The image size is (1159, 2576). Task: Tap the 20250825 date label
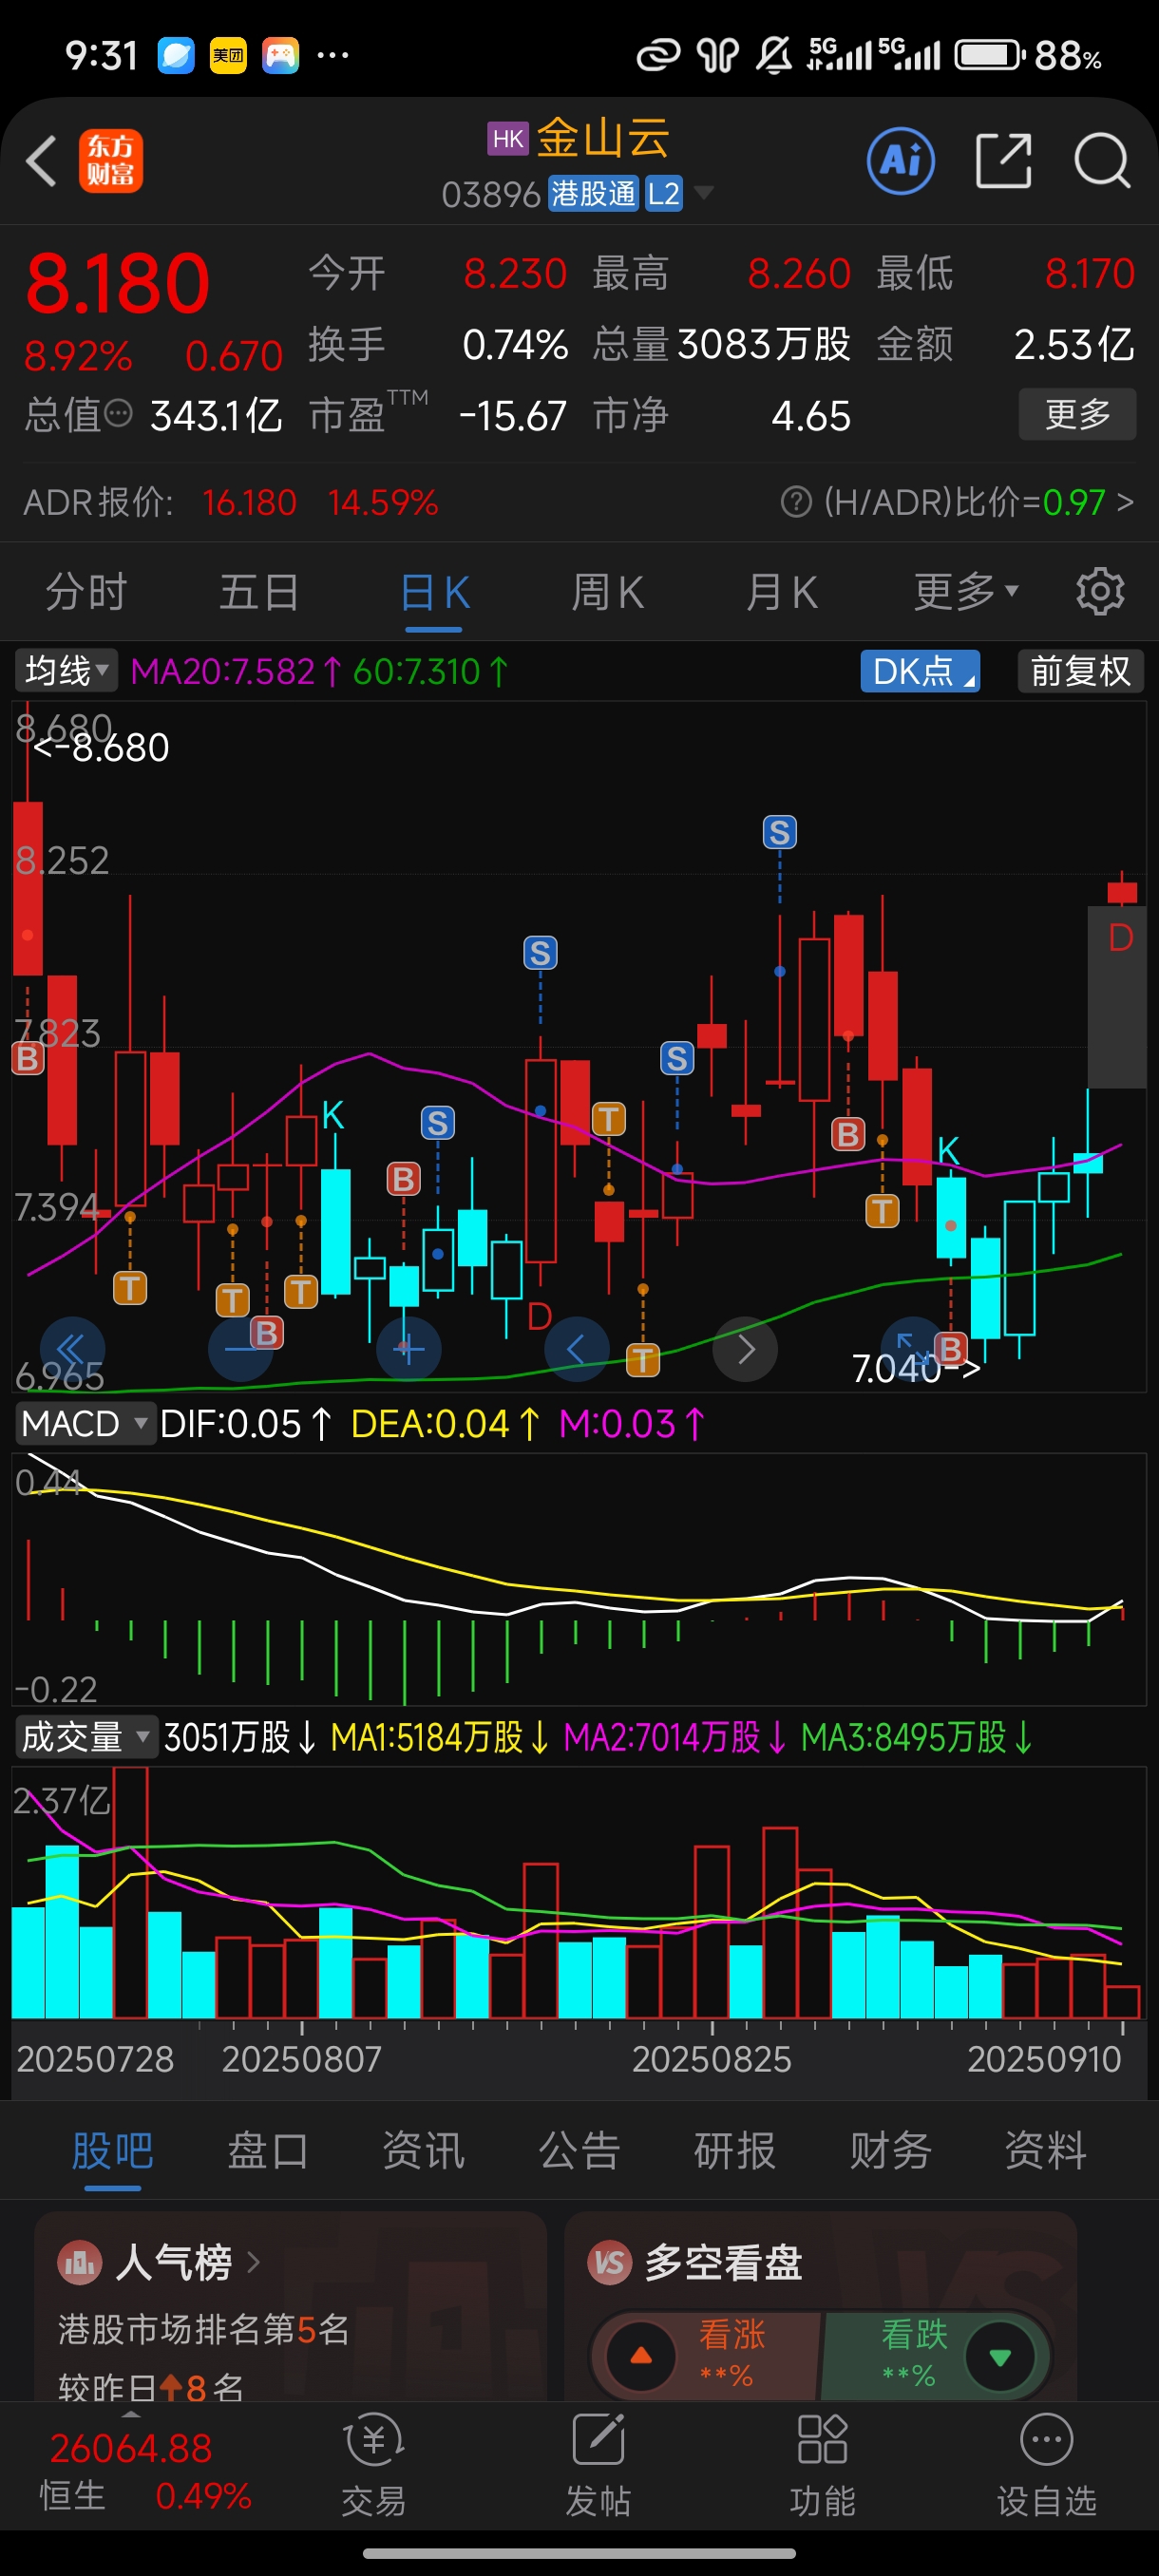click(711, 2058)
